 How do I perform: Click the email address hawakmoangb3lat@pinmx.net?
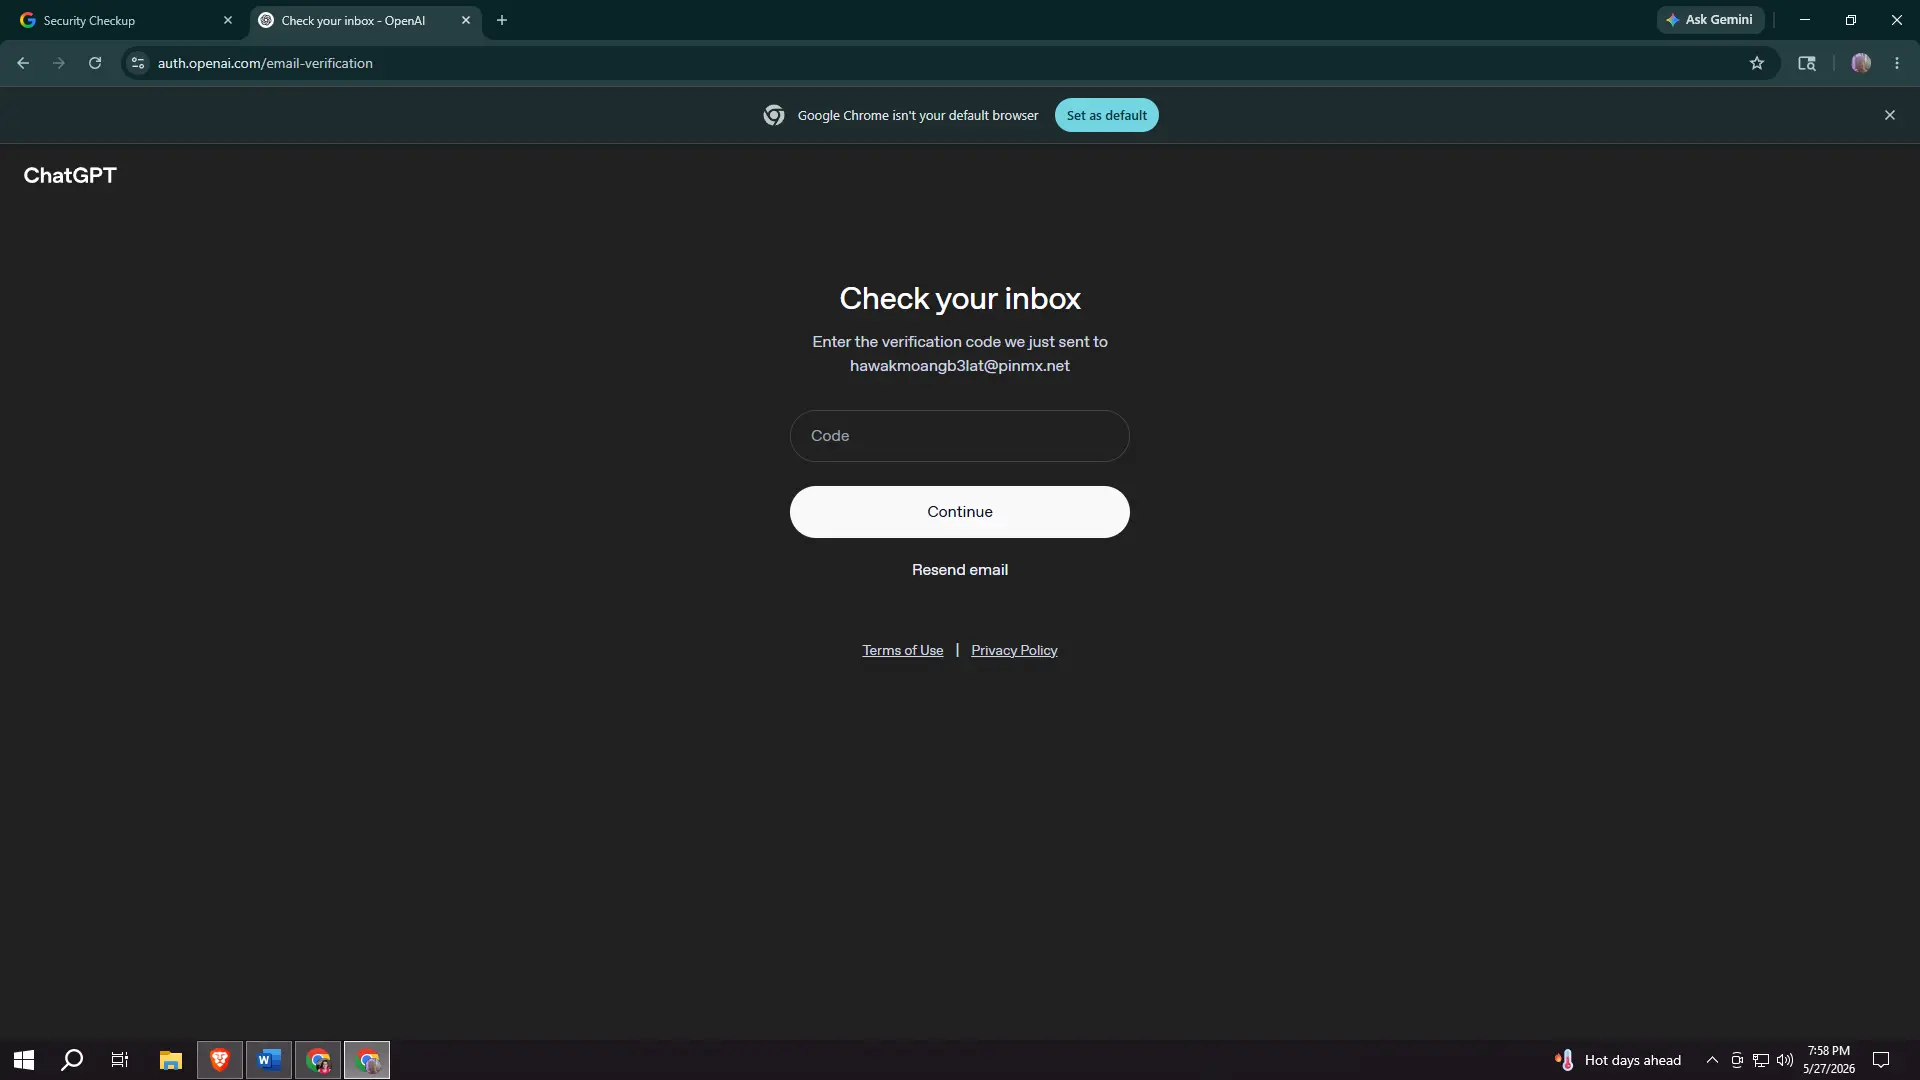960,366
